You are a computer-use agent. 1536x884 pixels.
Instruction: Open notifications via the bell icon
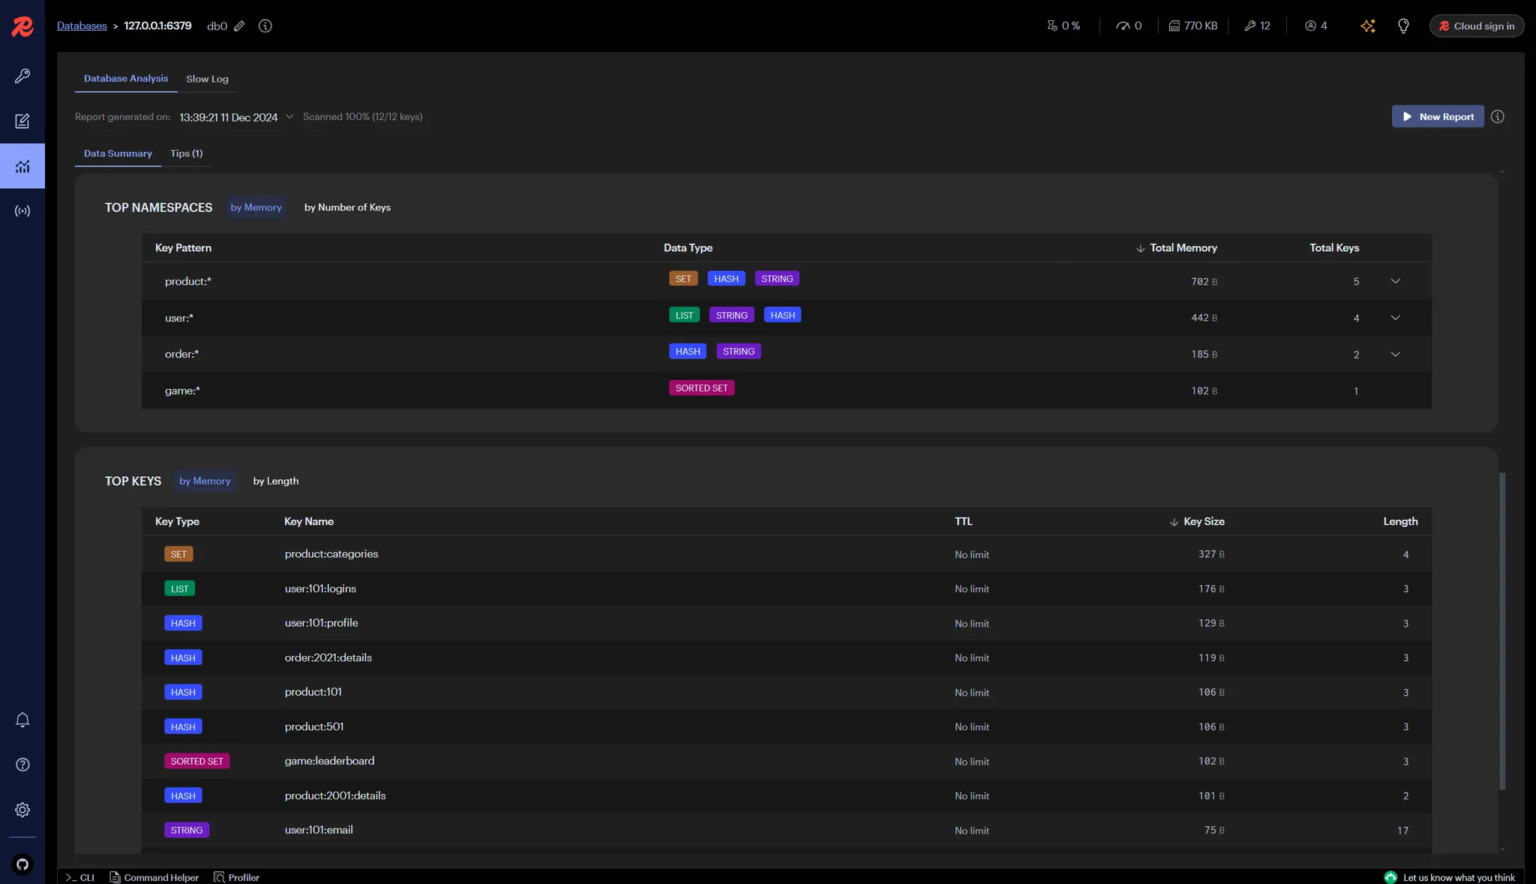point(22,719)
